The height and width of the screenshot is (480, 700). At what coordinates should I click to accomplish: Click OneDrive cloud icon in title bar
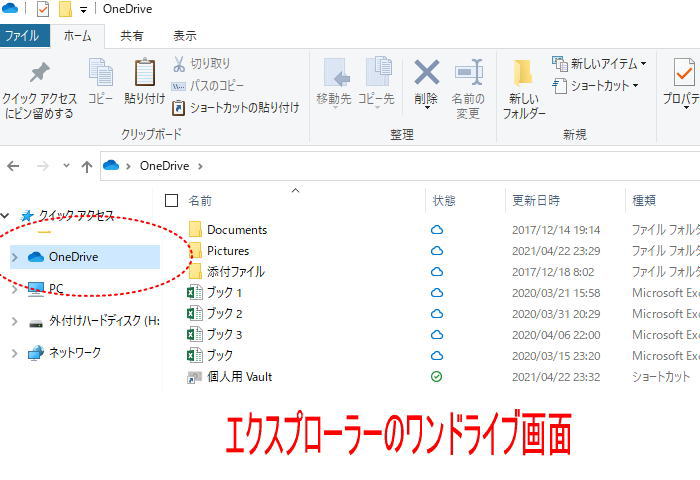10,8
